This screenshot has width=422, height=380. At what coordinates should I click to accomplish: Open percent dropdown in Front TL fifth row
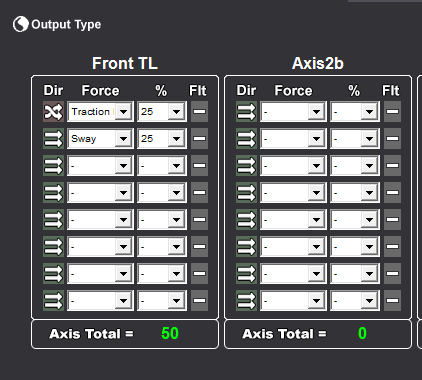[x=162, y=220]
